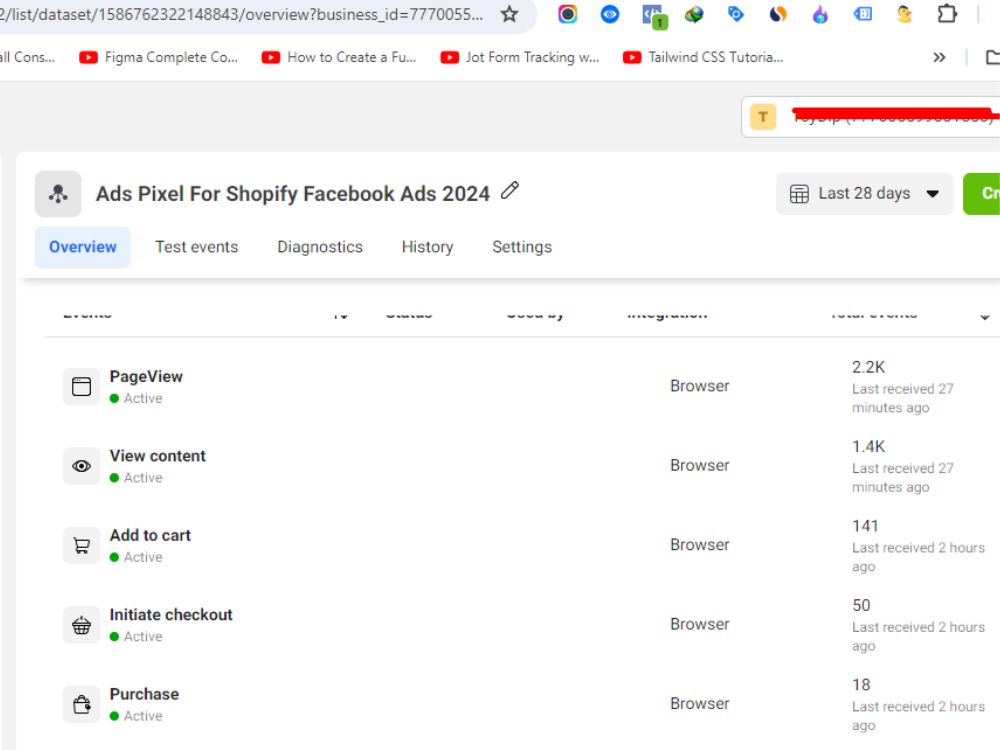Image resolution: width=1000 pixels, height=750 pixels.
Task: Click the View content eye icon
Action: coord(82,466)
